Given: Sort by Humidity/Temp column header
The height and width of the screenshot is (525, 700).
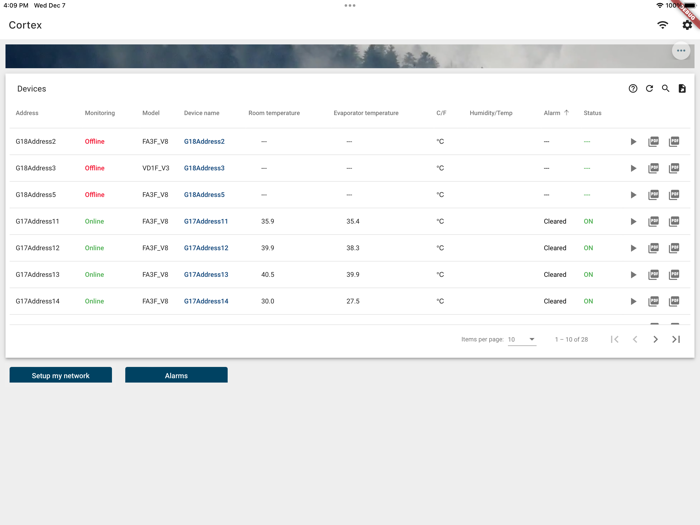Looking at the screenshot, I should pos(491,113).
